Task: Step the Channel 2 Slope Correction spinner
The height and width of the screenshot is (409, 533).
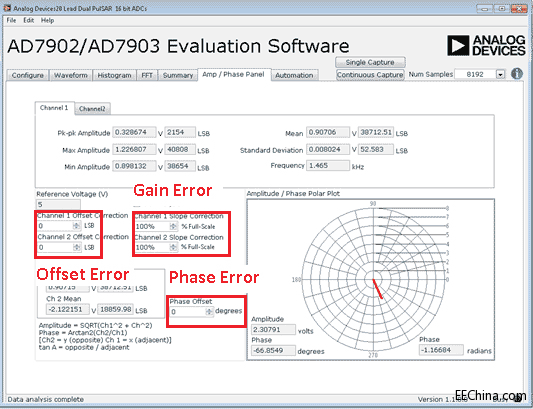Action: pyautogui.click(x=173, y=247)
